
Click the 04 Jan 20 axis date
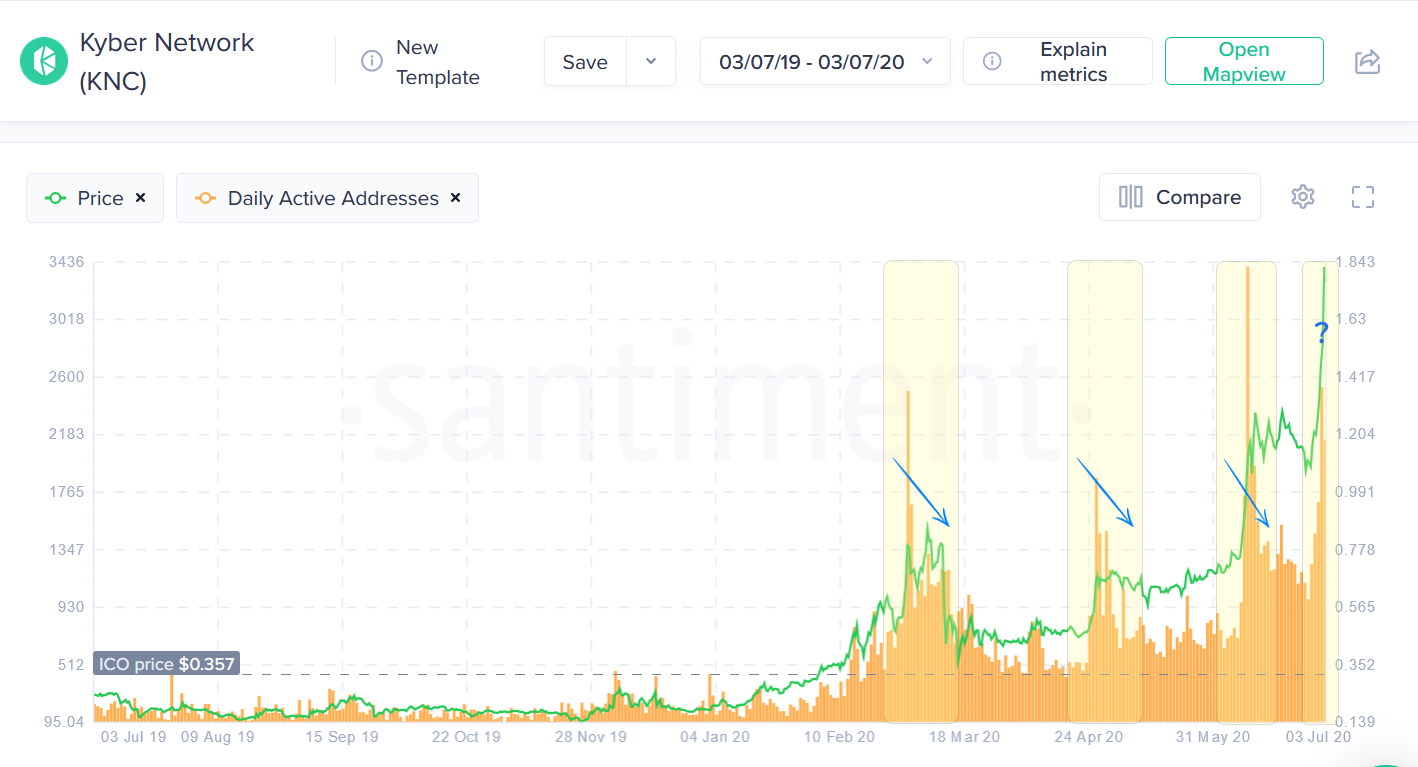[715, 737]
